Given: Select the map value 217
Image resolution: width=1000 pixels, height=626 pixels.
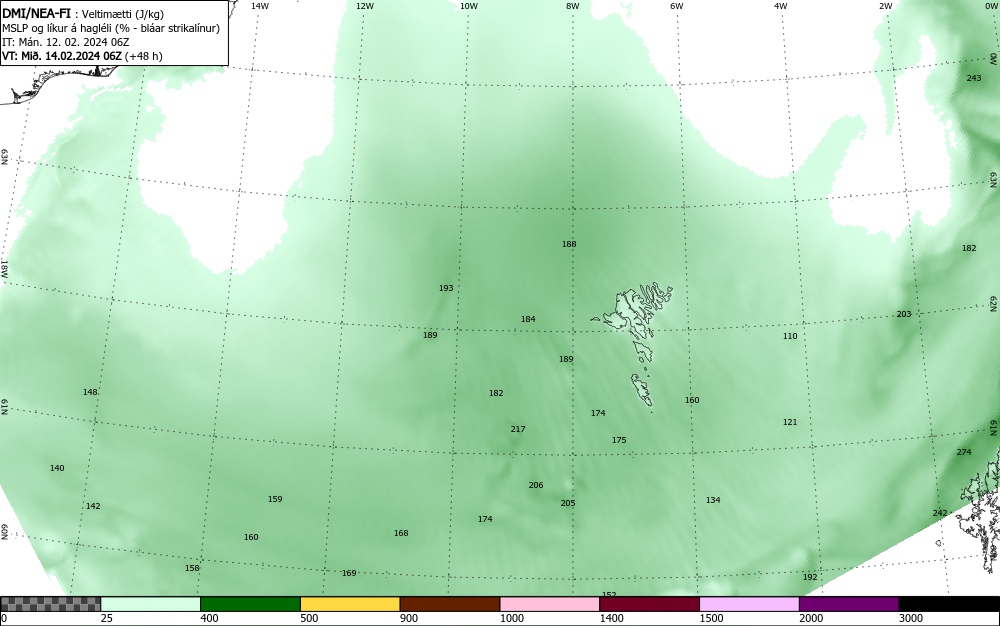Looking at the screenshot, I should tap(518, 429).
